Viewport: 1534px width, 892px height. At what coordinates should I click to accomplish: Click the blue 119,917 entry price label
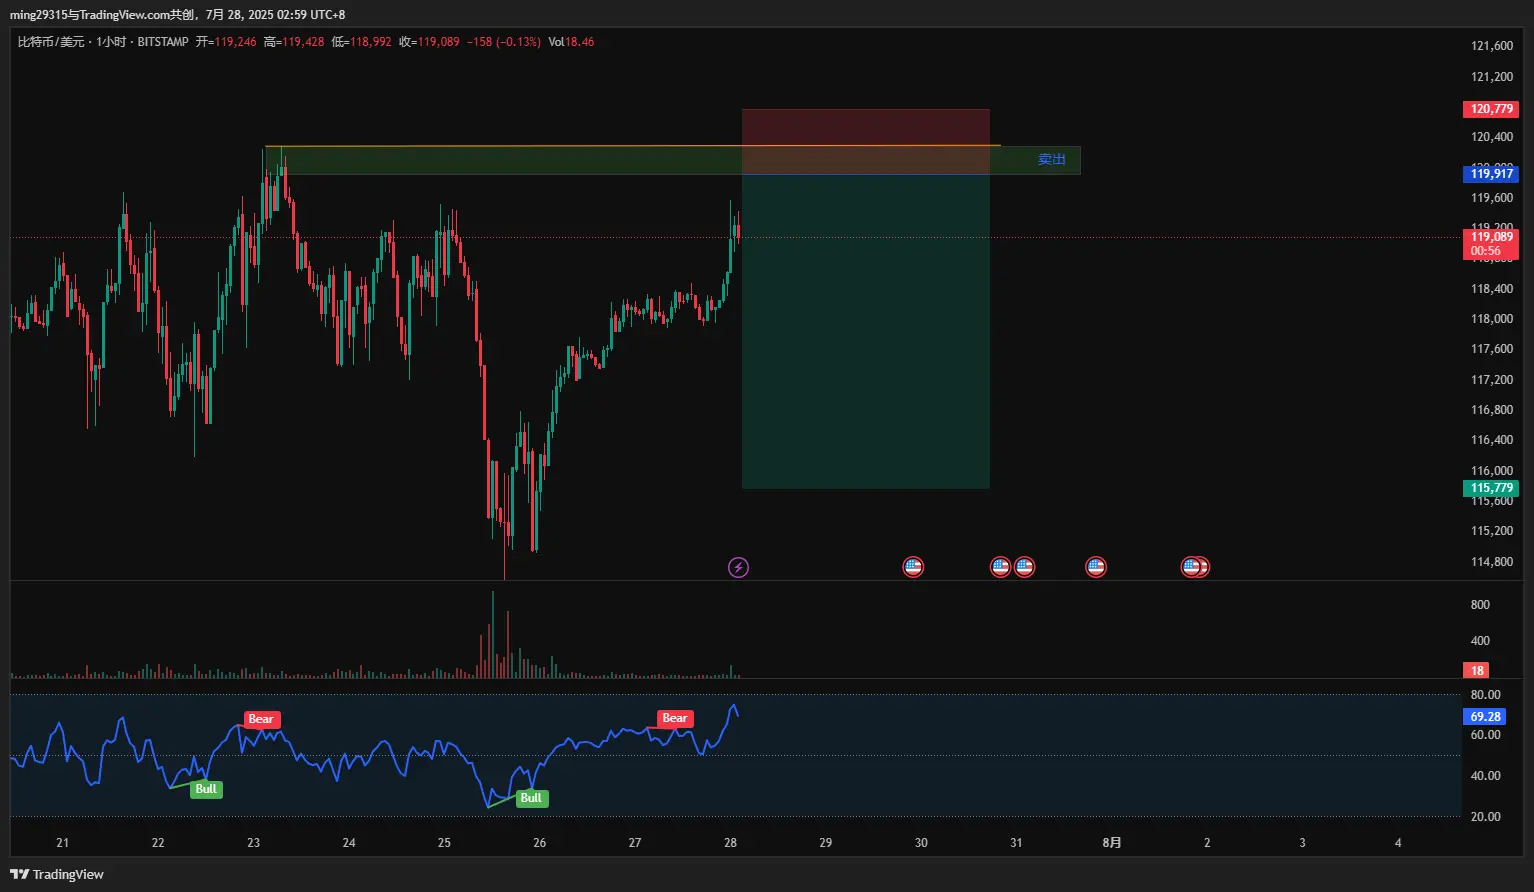coord(1491,174)
